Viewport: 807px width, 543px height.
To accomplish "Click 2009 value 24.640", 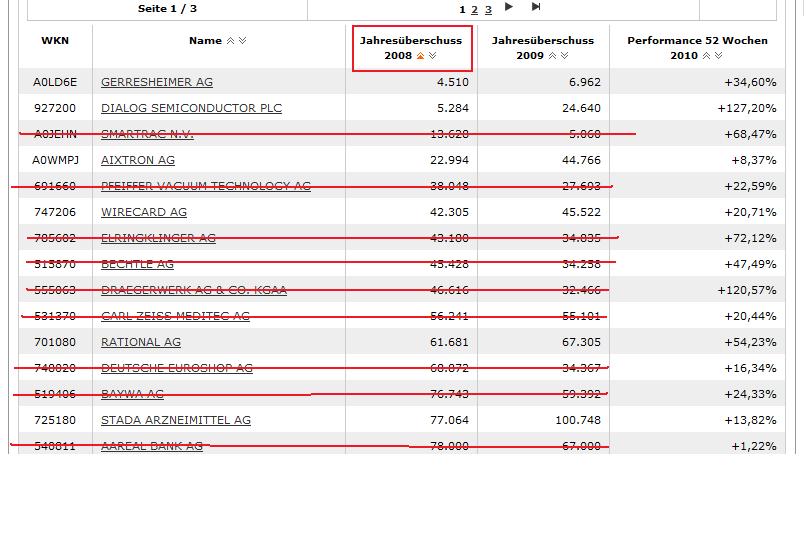I will point(582,108).
